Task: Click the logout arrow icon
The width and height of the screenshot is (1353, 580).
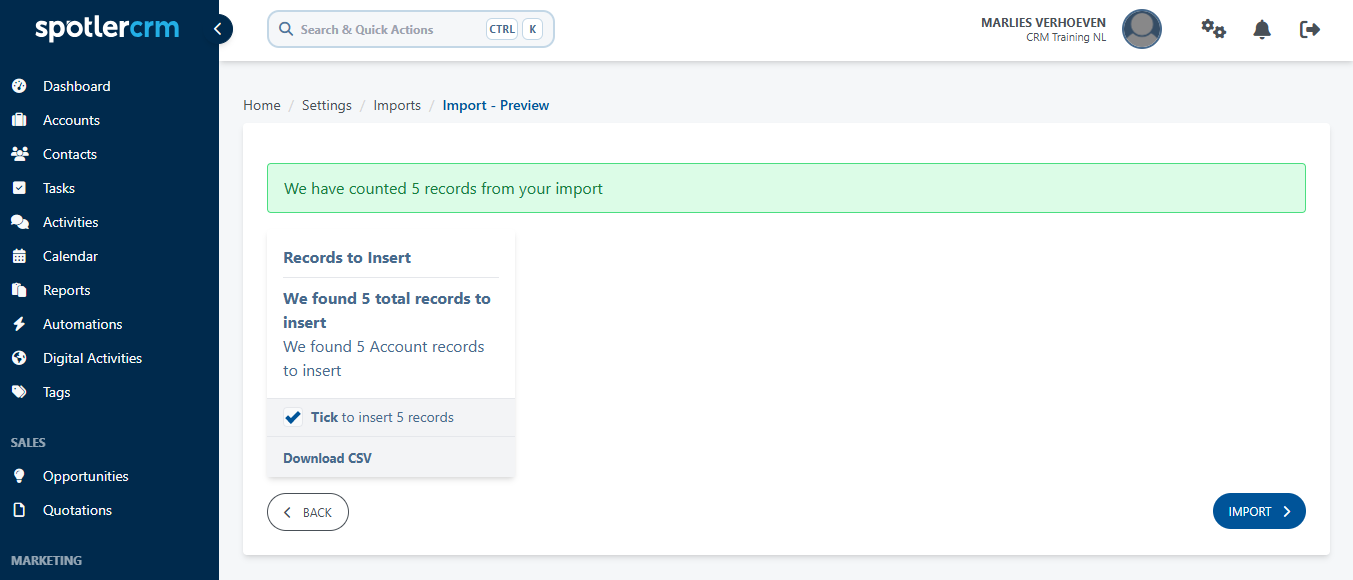Action: 1310,29
